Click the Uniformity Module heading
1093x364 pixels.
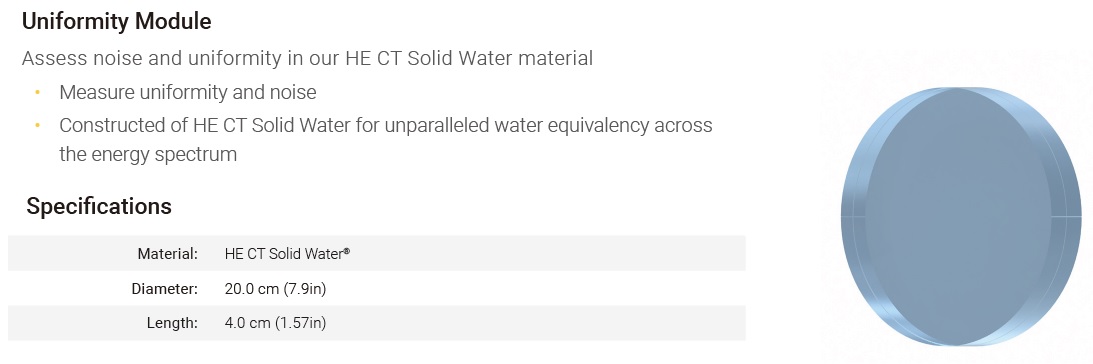click(116, 22)
